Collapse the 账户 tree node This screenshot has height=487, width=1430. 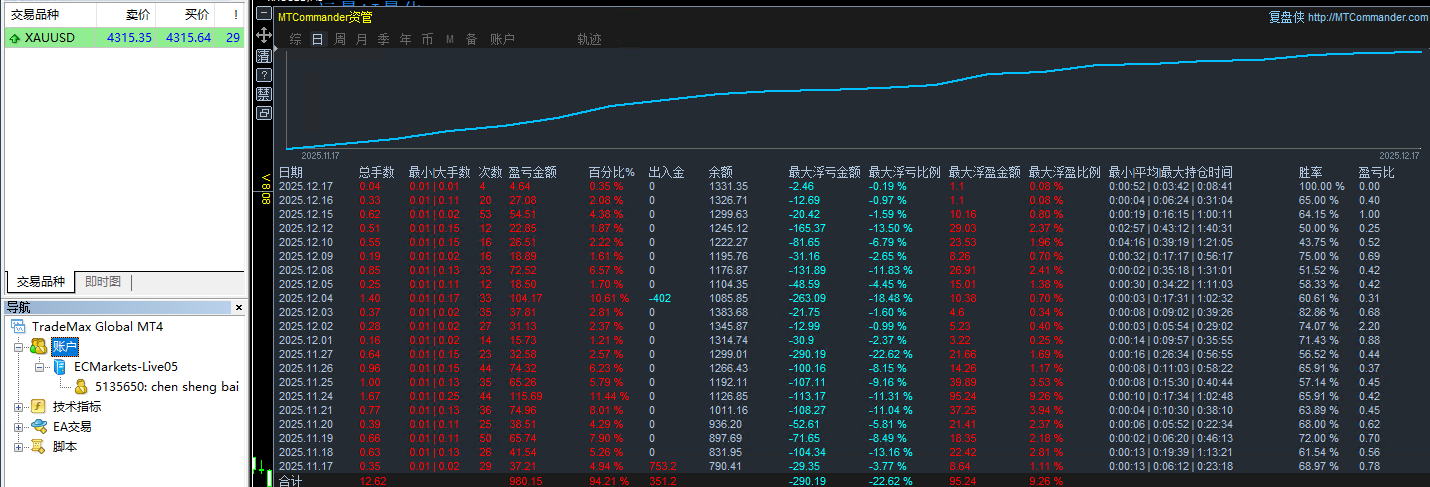(x=19, y=347)
